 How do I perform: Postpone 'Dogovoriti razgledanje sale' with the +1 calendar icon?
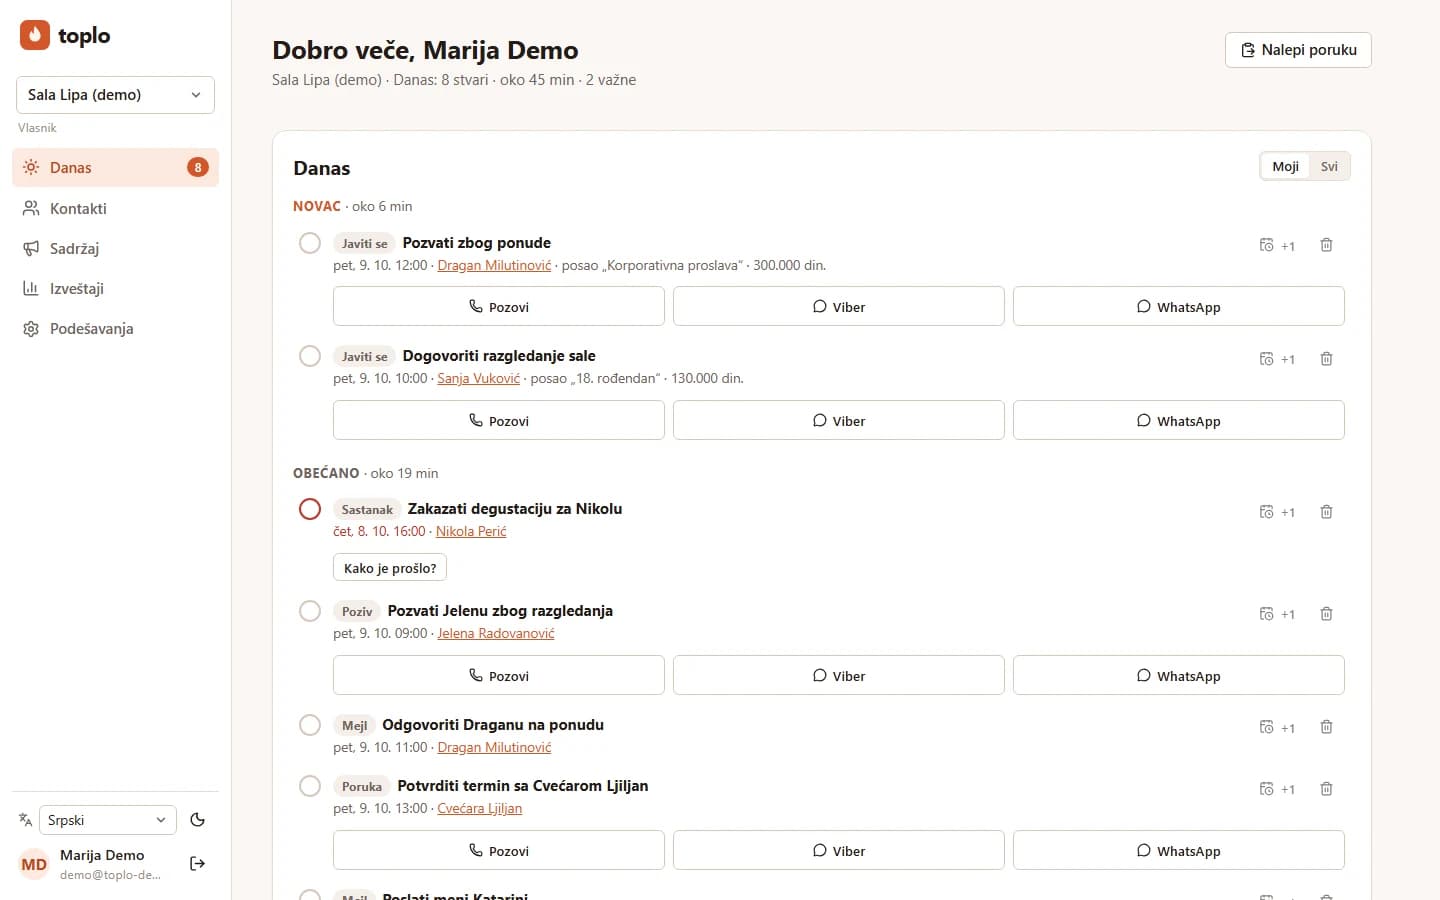[1277, 359]
